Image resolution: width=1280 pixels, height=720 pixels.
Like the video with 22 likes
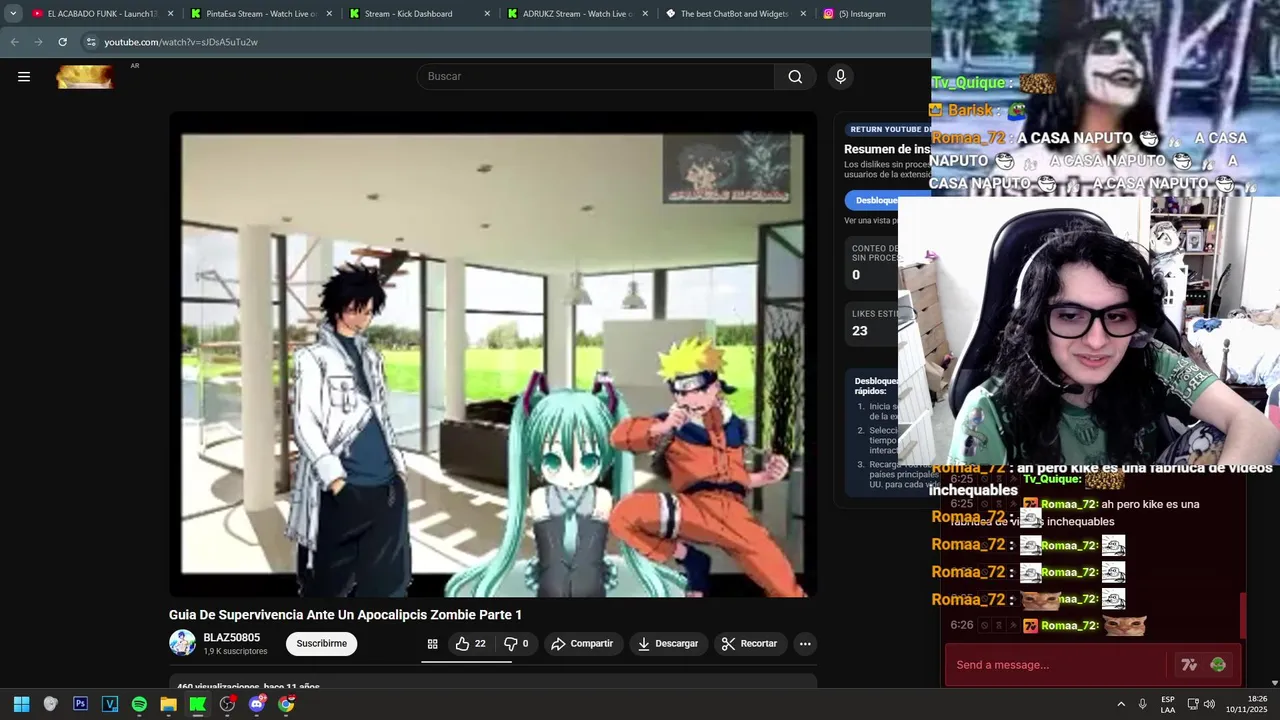(x=470, y=644)
